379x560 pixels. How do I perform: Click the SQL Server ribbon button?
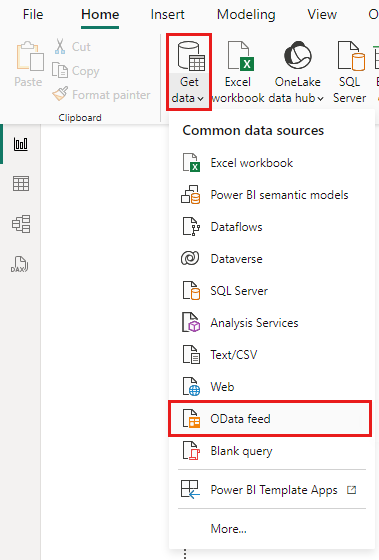click(350, 72)
